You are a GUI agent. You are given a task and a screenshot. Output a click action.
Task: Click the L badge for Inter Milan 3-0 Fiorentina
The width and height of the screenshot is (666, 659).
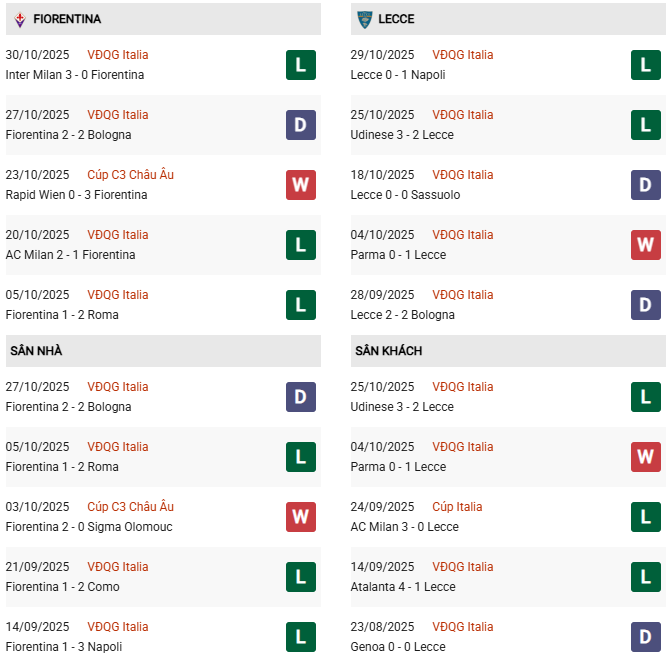(x=301, y=65)
